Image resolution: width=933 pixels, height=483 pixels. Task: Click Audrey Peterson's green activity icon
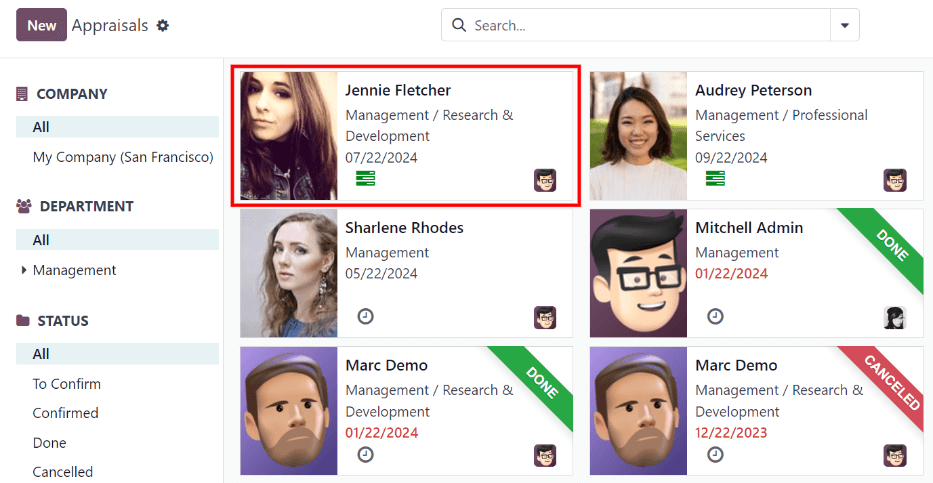715,179
